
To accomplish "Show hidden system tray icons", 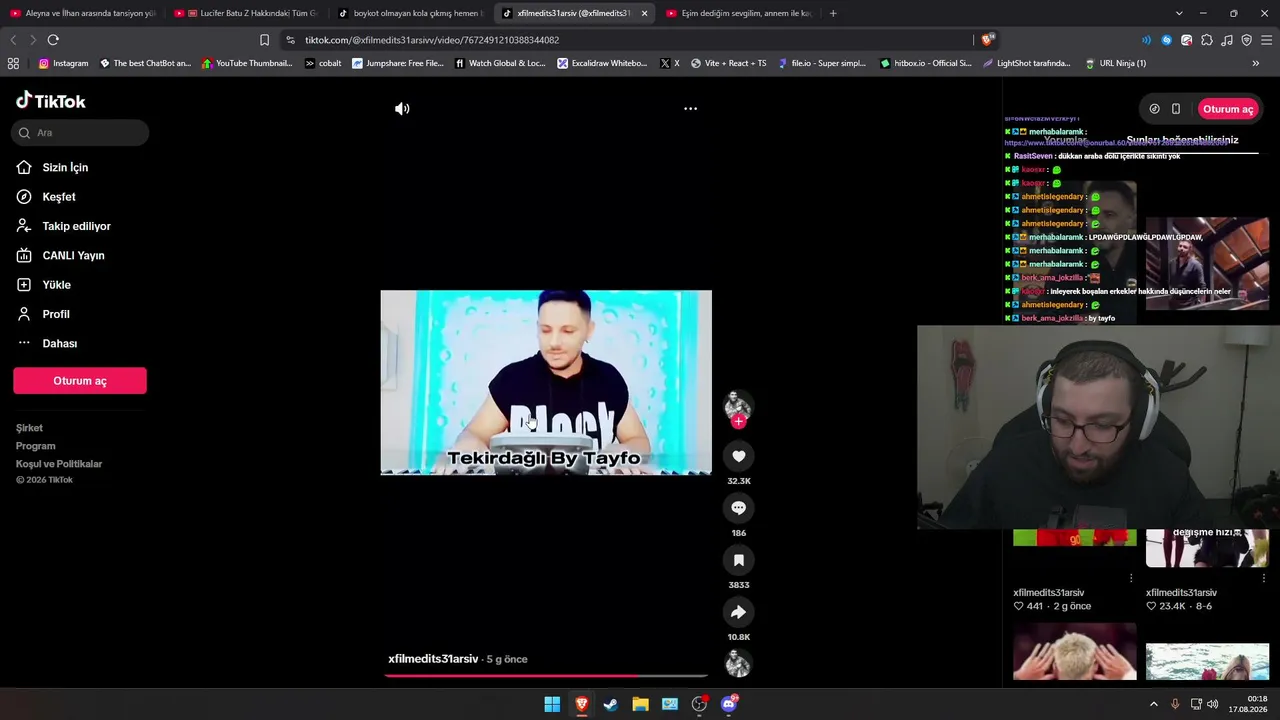I will 1153,704.
